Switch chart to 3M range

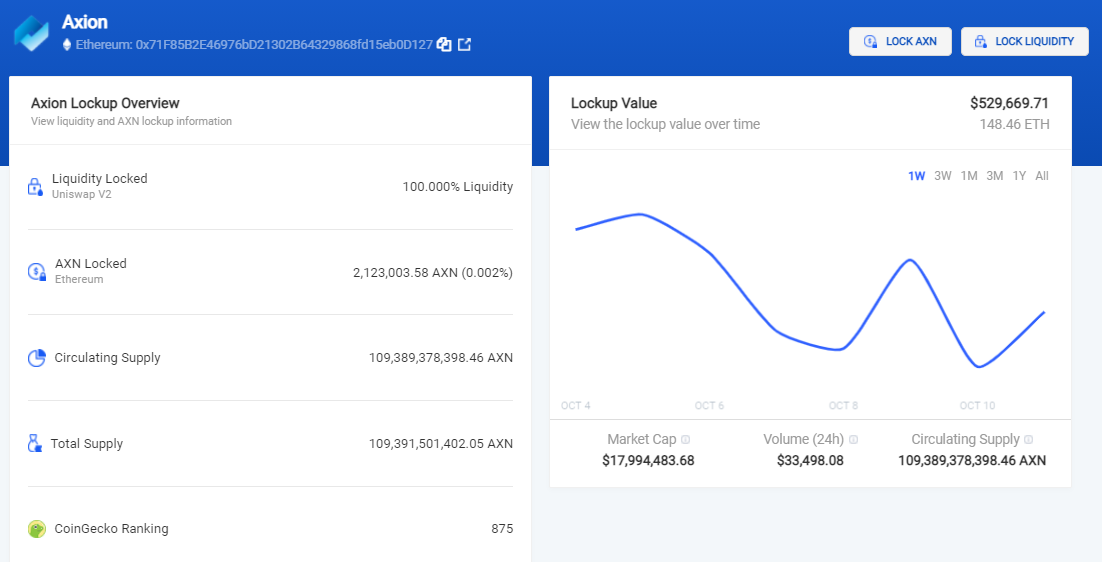pyautogui.click(x=994, y=176)
